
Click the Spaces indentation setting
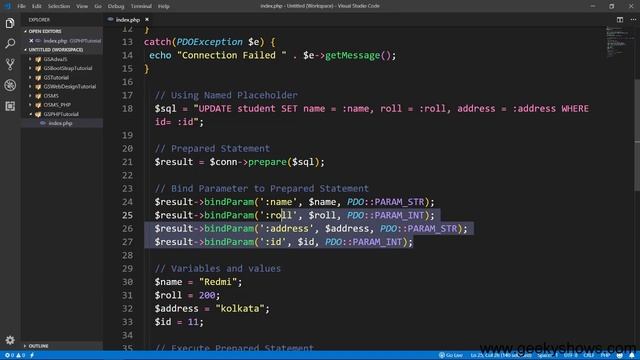(x=547, y=355)
